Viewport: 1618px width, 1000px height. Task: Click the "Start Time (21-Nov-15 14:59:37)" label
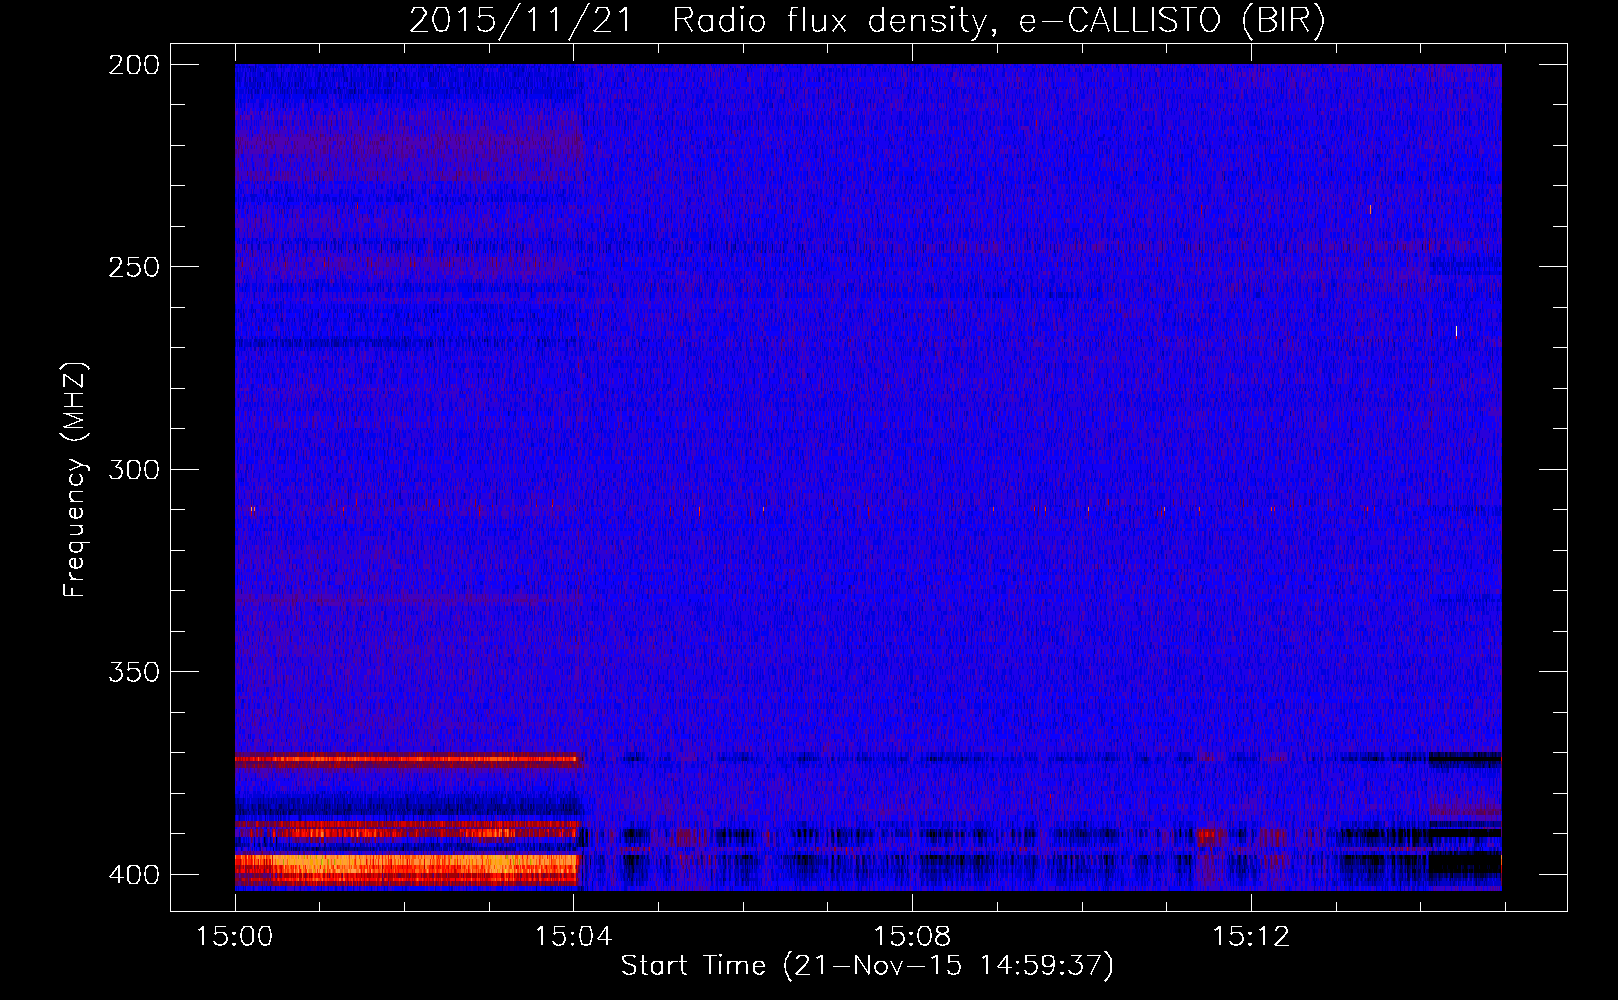(x=867, y=966)
